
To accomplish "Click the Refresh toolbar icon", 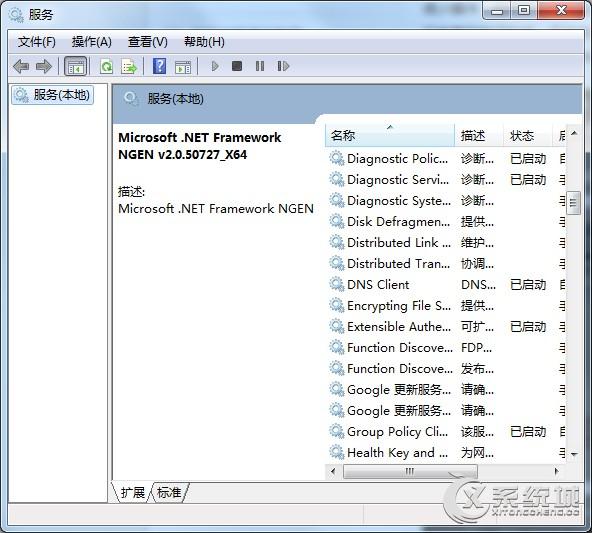I will pyautogui.click(x=106, y=67).
